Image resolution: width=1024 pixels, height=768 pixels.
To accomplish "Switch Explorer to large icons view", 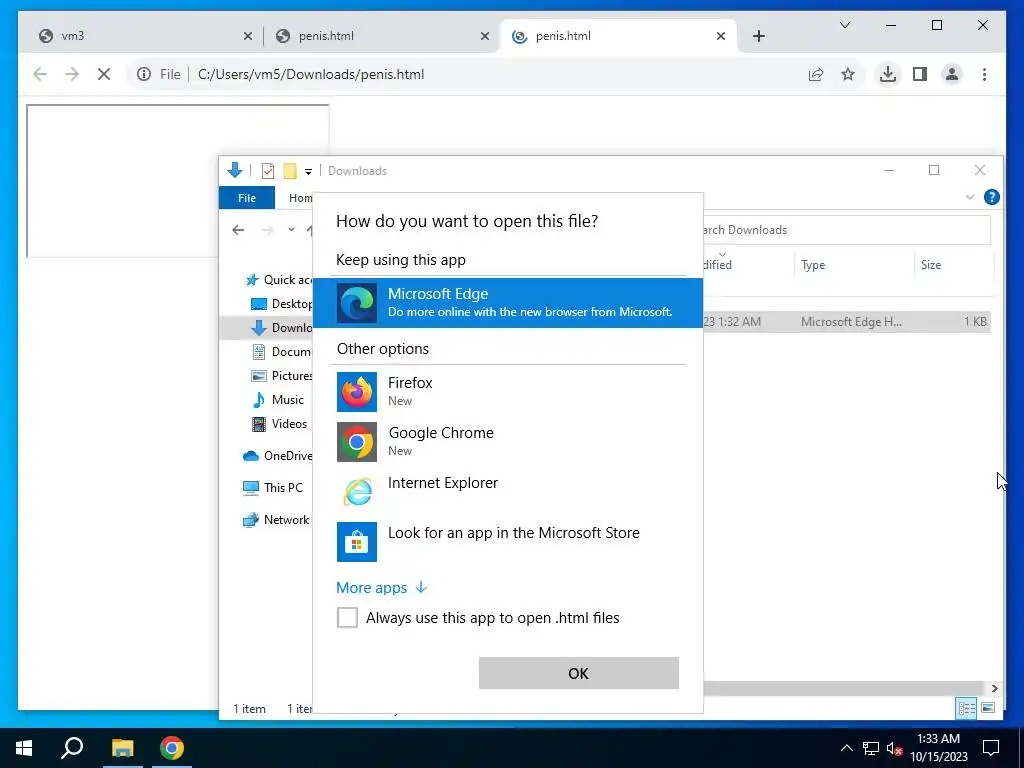I will pyautogui.click(x=988, y=708).
